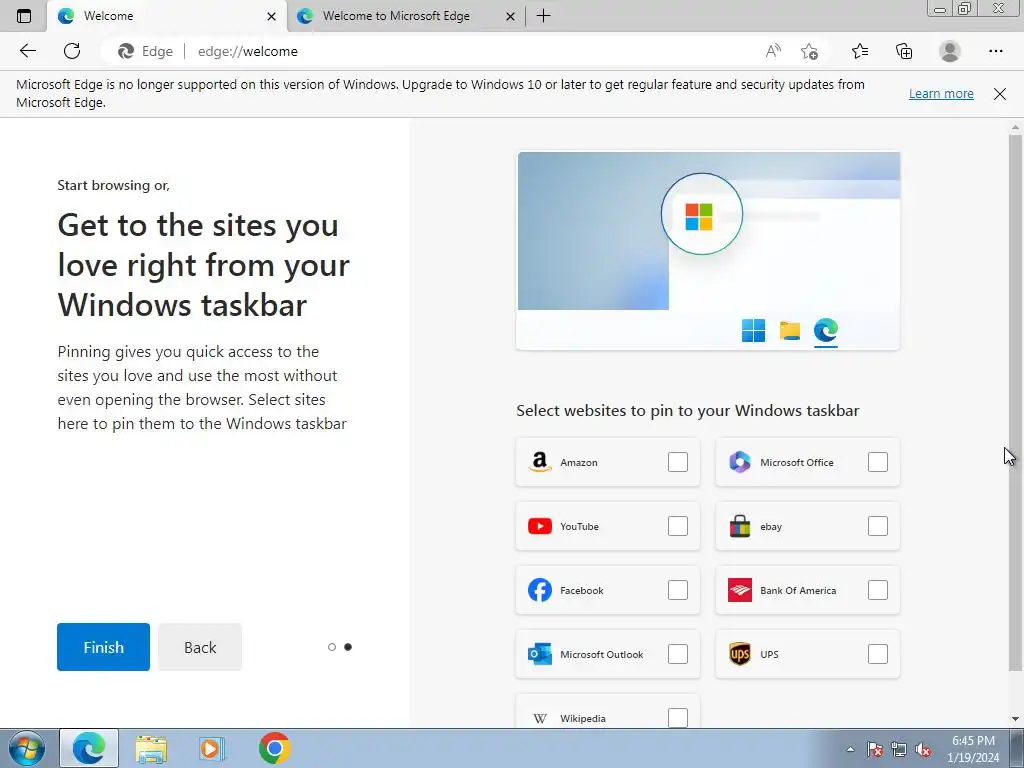
Task: Click the Facebook logo icon
Action: click(539, 590)
